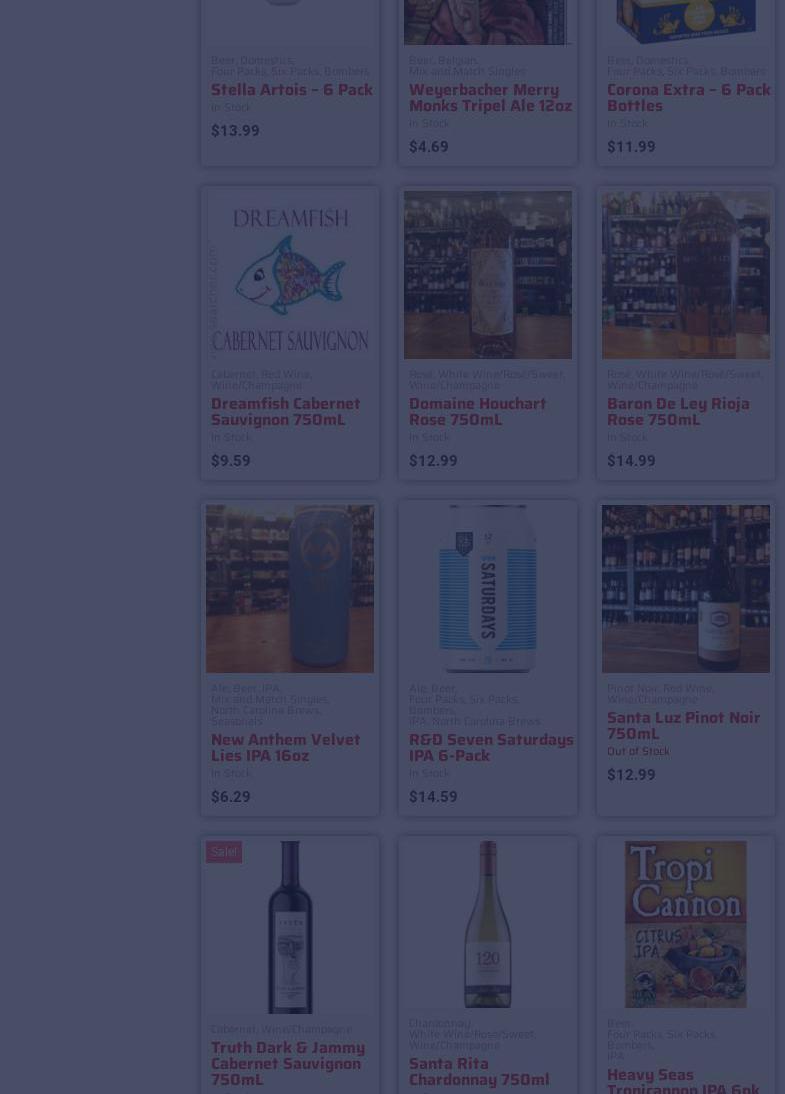Open Santa Luz Pinot Noir 750mL link
This screenshot has height=1094, width=785.
[x=683, y=726]
